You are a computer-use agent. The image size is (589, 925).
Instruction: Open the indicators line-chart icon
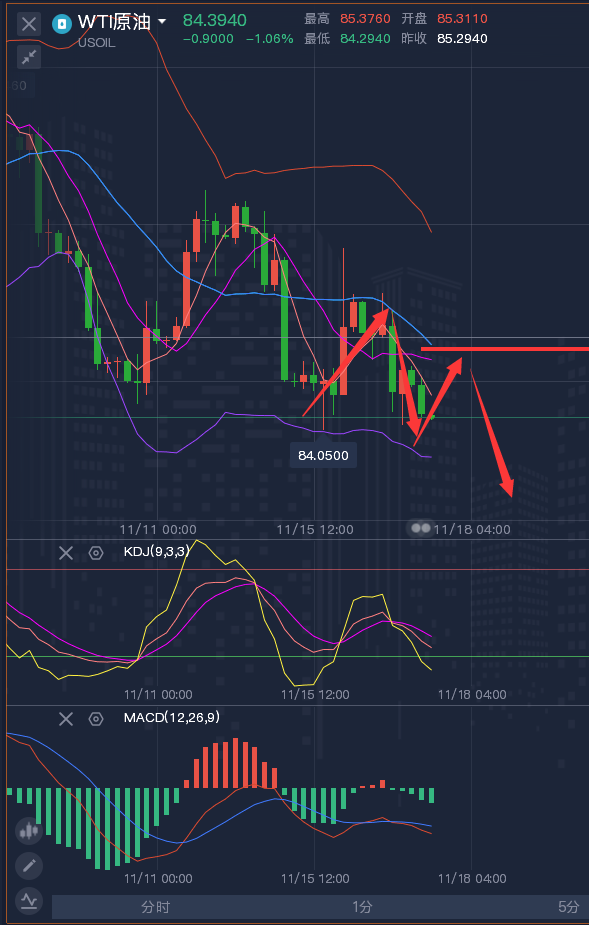point(28,901)
